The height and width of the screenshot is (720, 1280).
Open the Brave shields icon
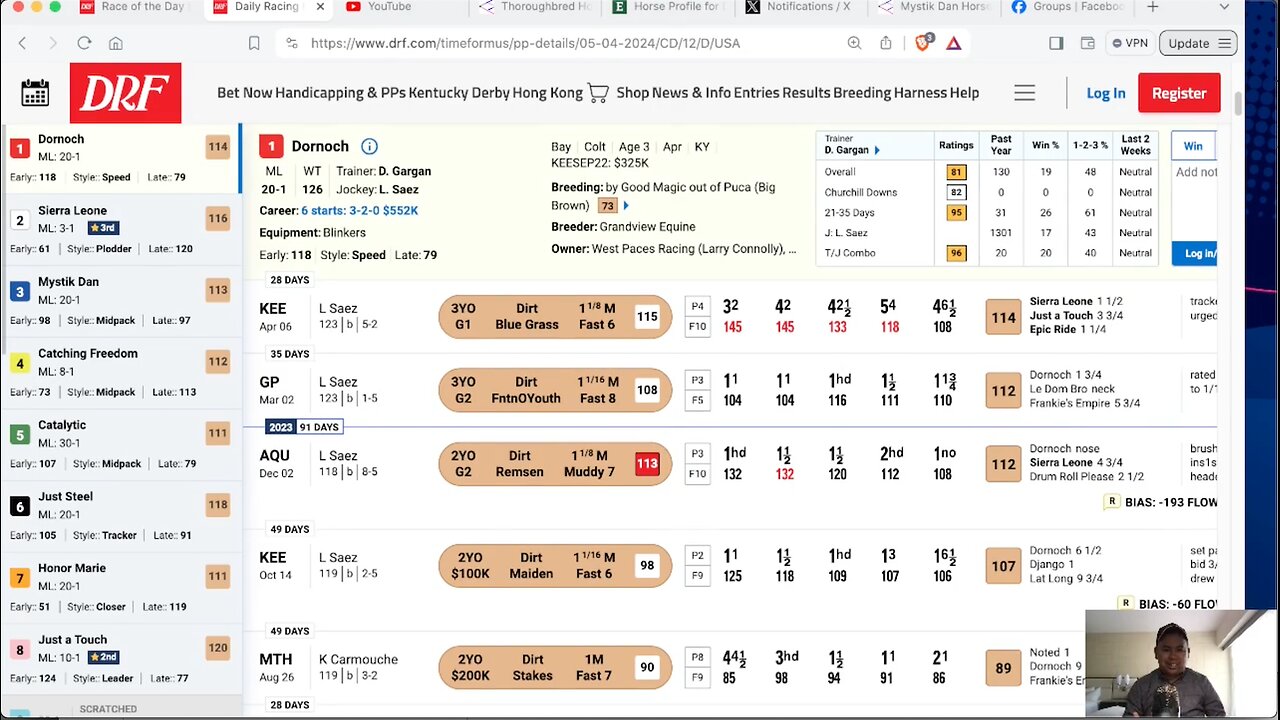[921, 43]
